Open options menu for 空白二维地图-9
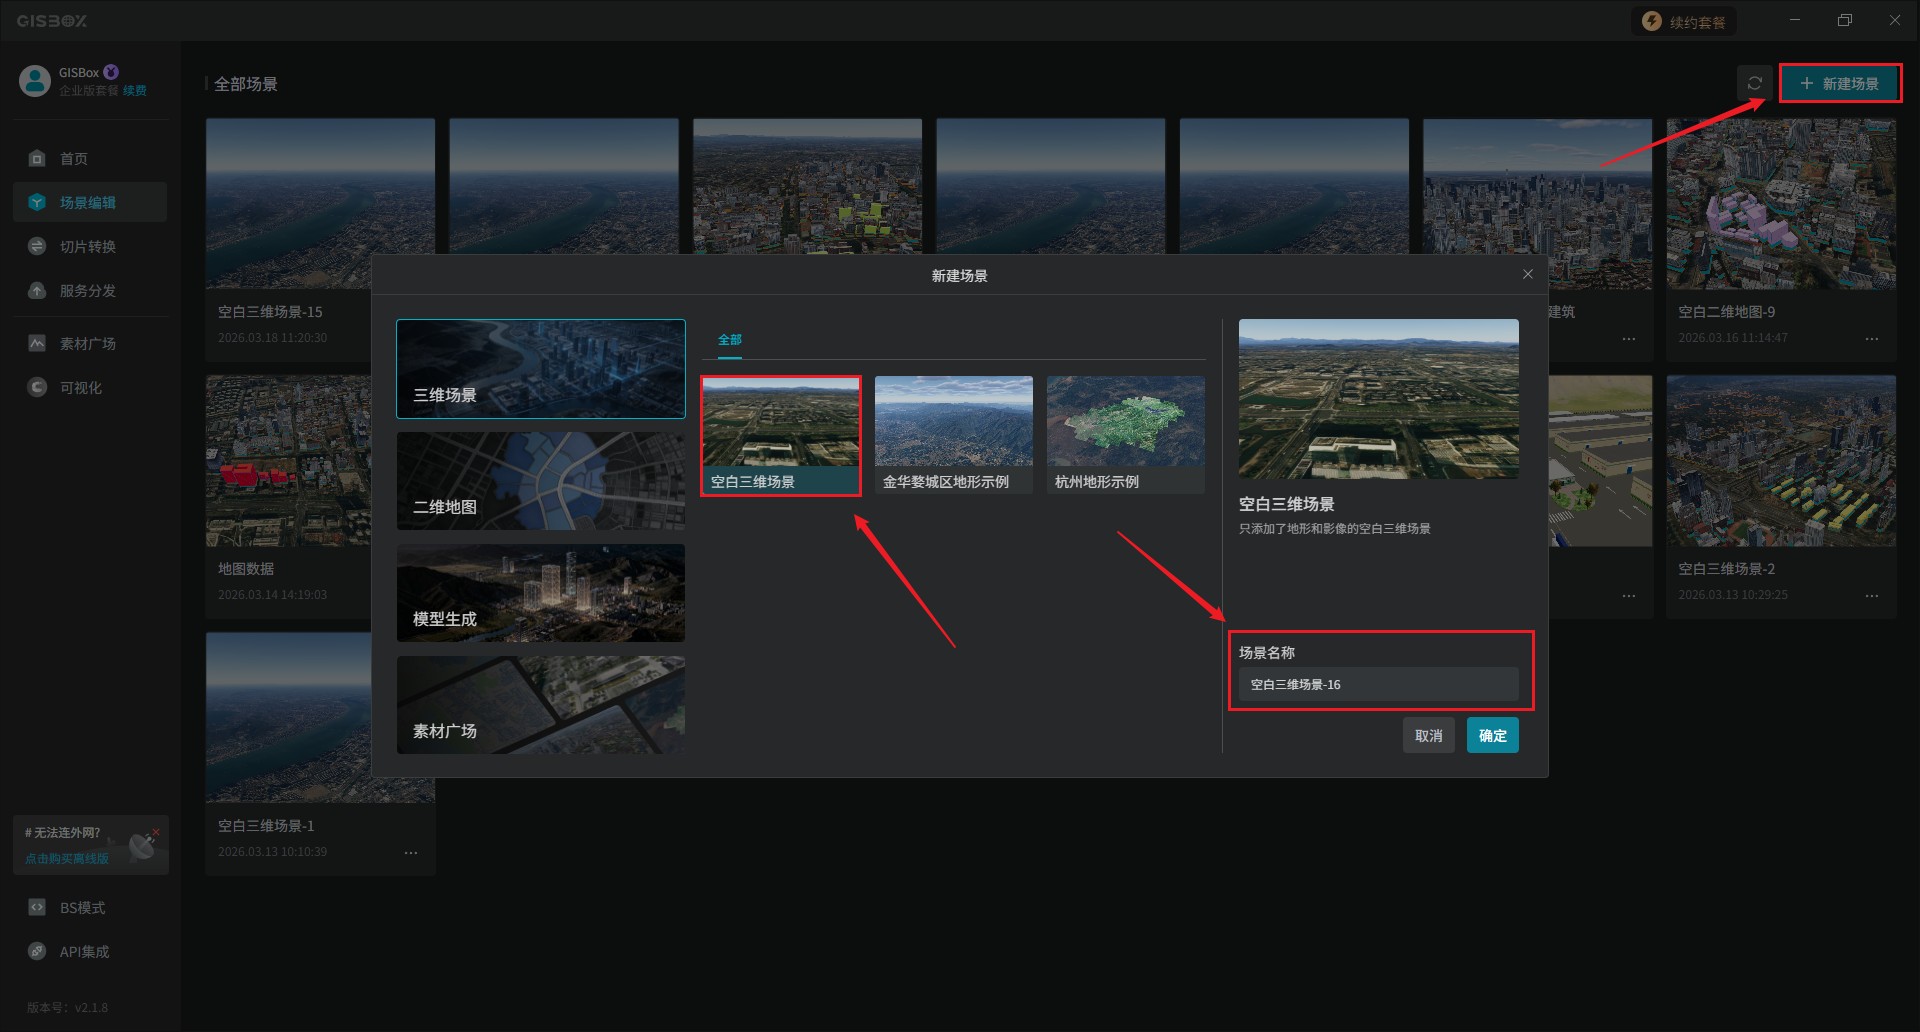 click(x=1871, y=339)
